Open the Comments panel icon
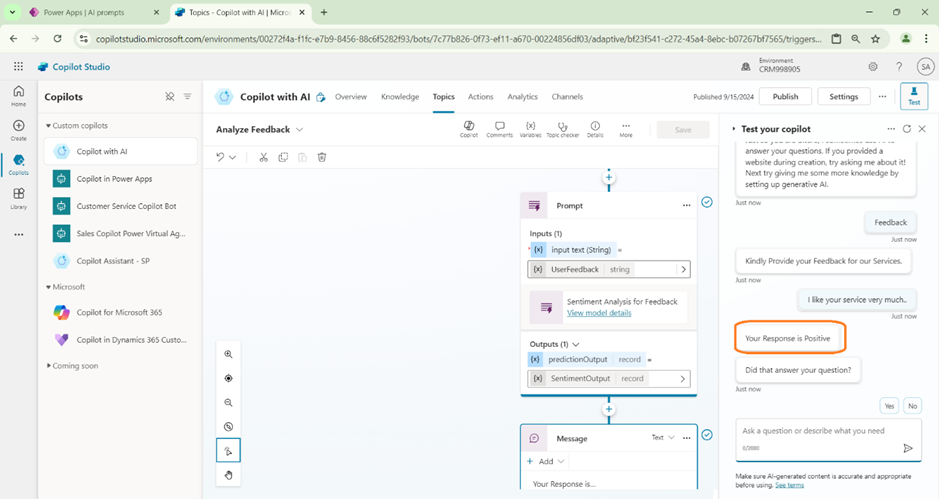 tap(499, 129)
